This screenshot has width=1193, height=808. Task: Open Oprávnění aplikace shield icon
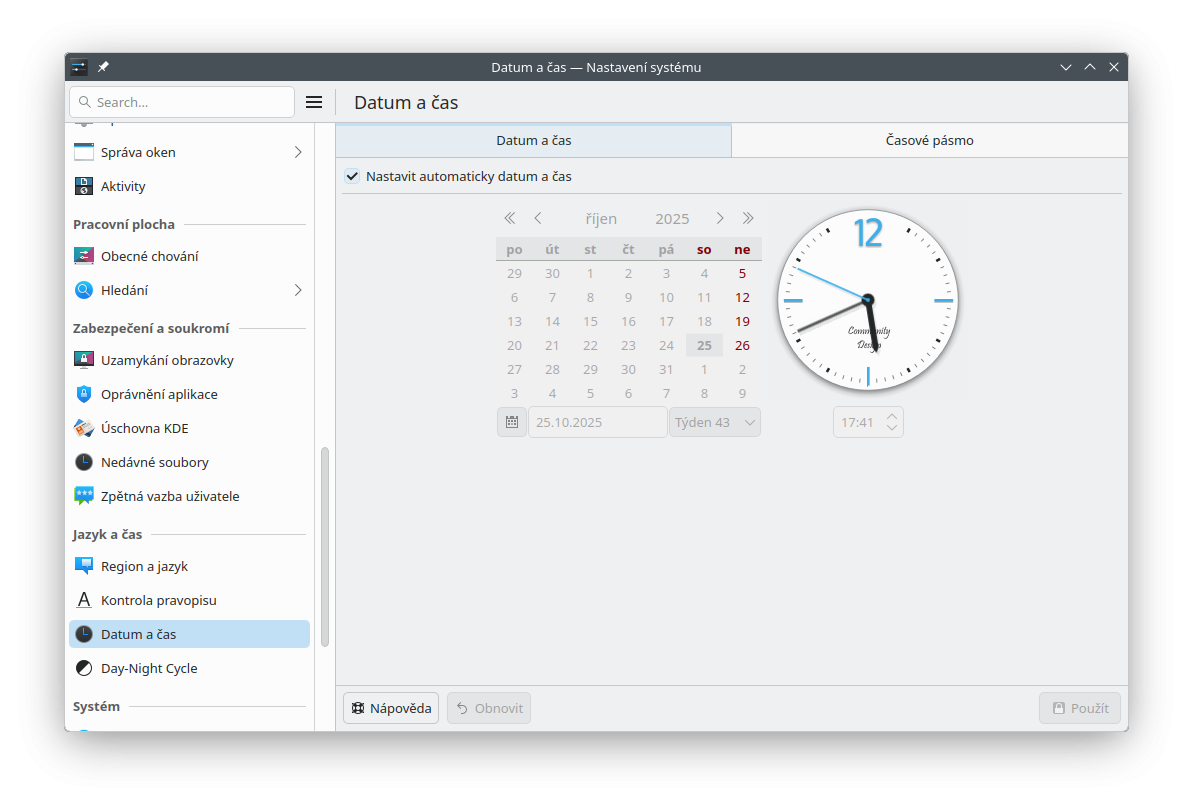pyautogui.click(x=84, y=394)
